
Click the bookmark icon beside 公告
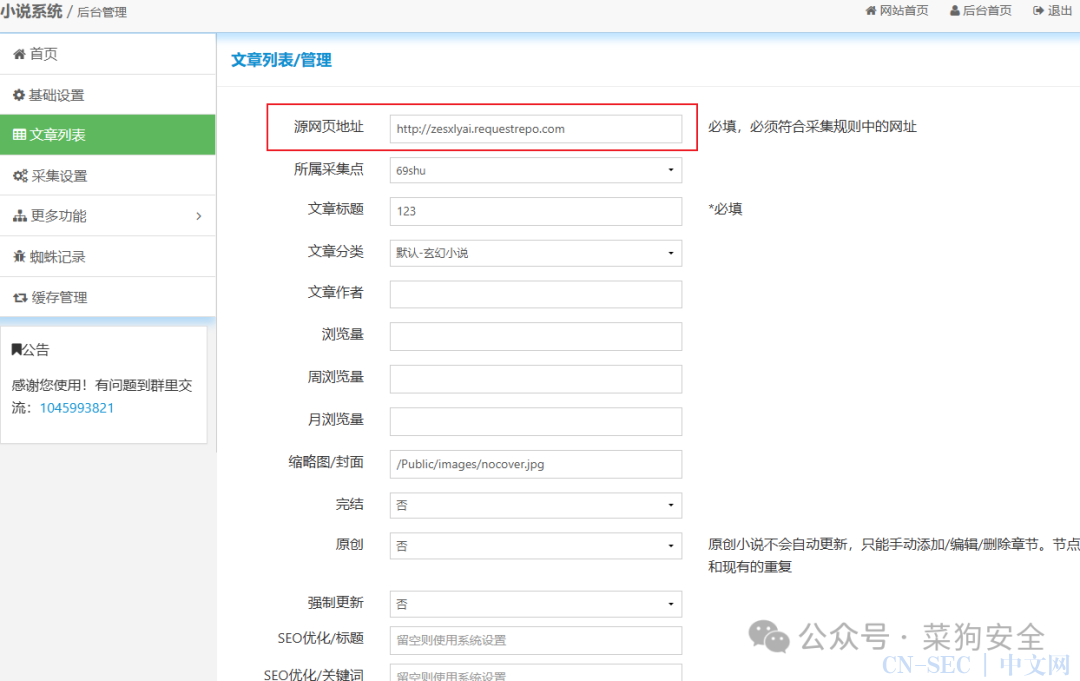pyautogui.click(x=17, y=350)
